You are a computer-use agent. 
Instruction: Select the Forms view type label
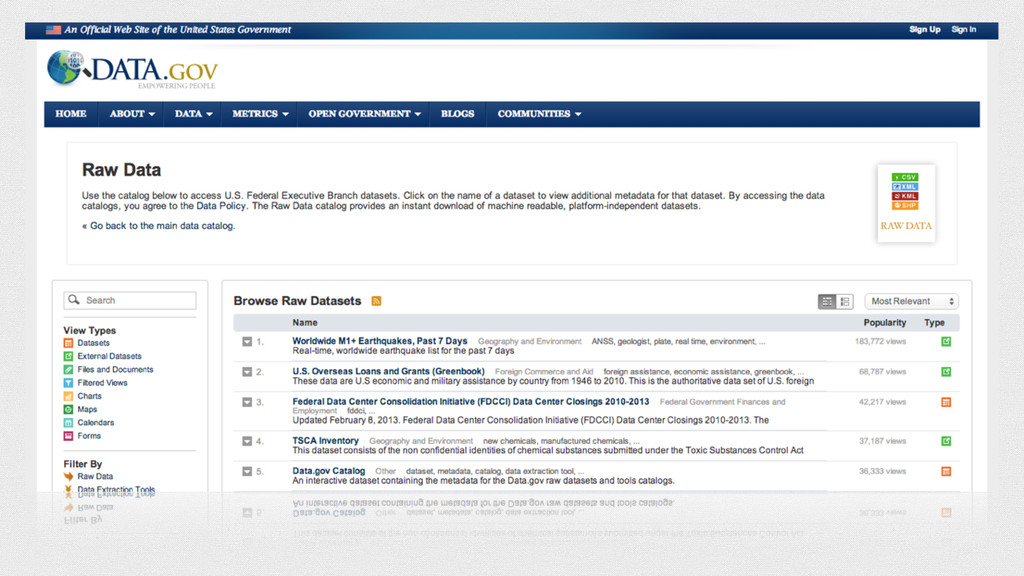(x=89, y=436)
